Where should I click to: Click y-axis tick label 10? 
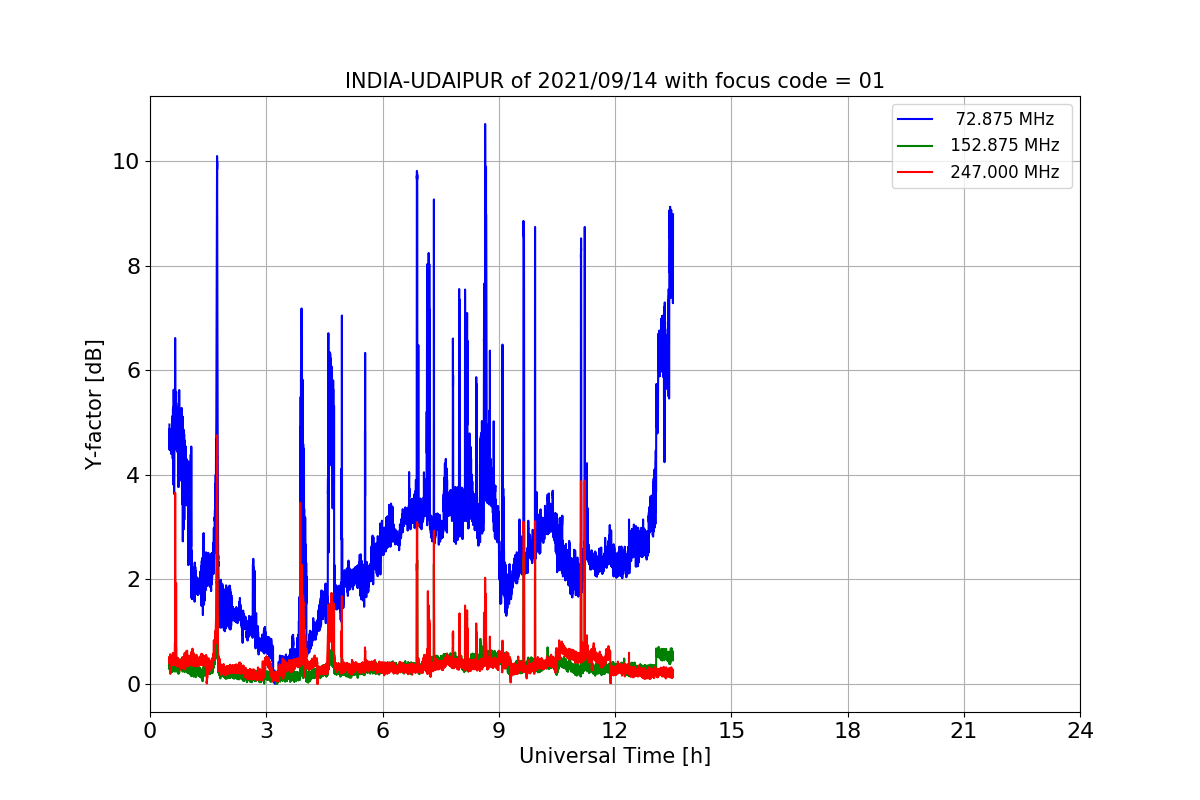(x=128, y=162)
